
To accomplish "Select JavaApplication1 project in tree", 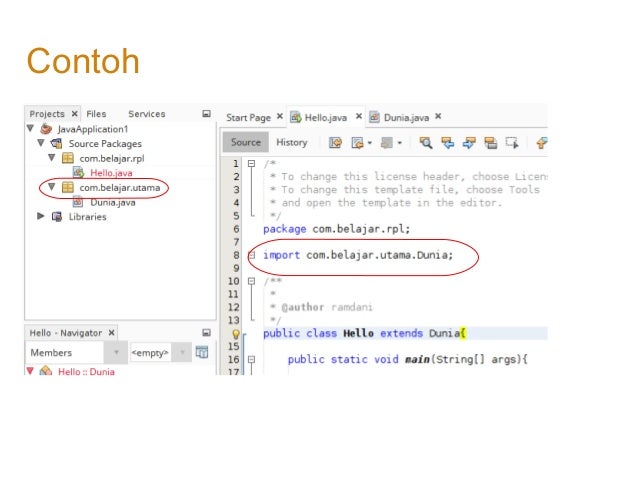I will tap(92, 129).
